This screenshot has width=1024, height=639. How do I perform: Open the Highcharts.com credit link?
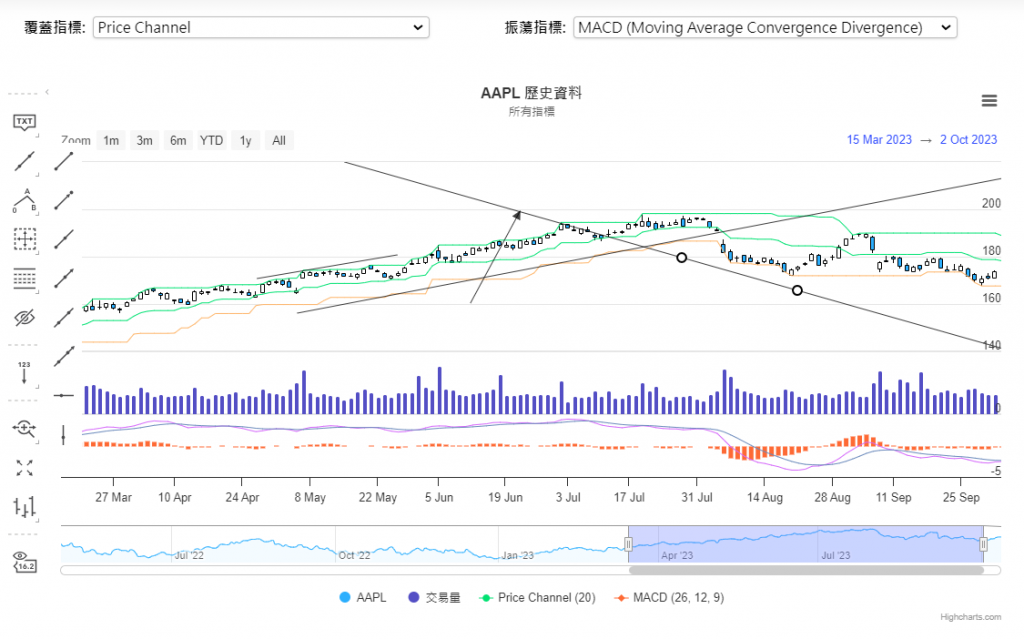[970, 617]
